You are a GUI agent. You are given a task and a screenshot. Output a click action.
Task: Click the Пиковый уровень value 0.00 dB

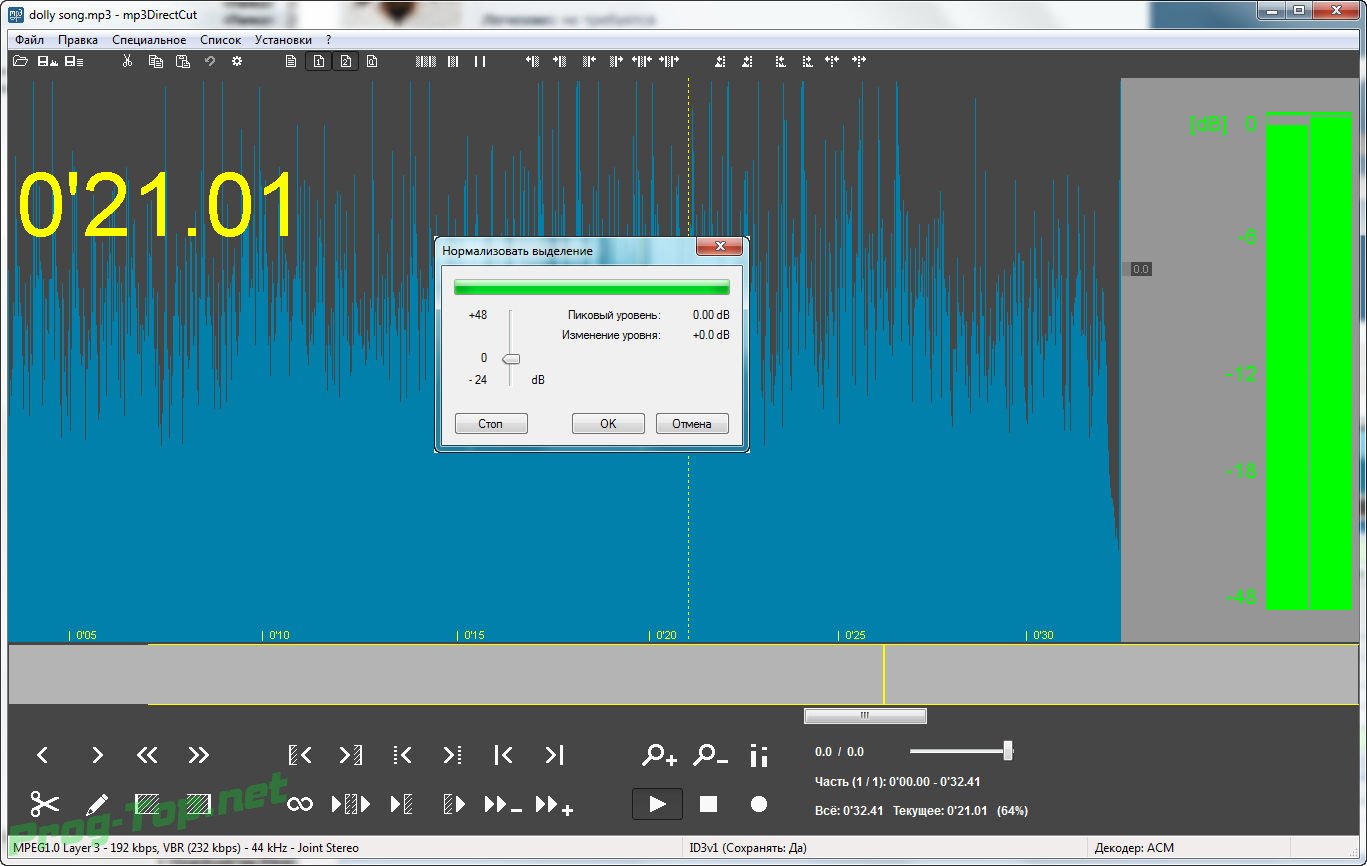(711, 315)
